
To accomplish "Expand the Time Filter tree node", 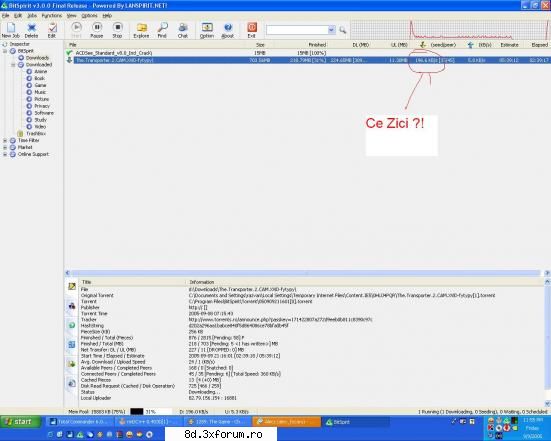I will tap(5, 140).
